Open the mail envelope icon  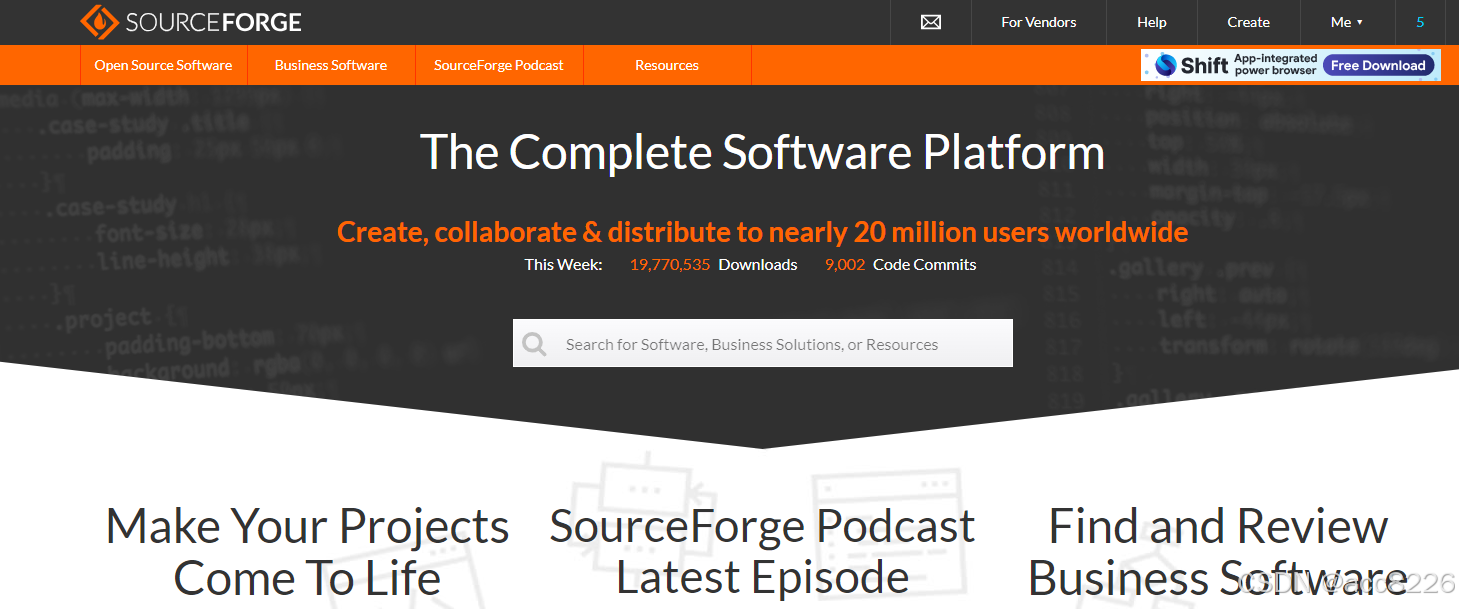pyautogui.click(x=931, y=22)
